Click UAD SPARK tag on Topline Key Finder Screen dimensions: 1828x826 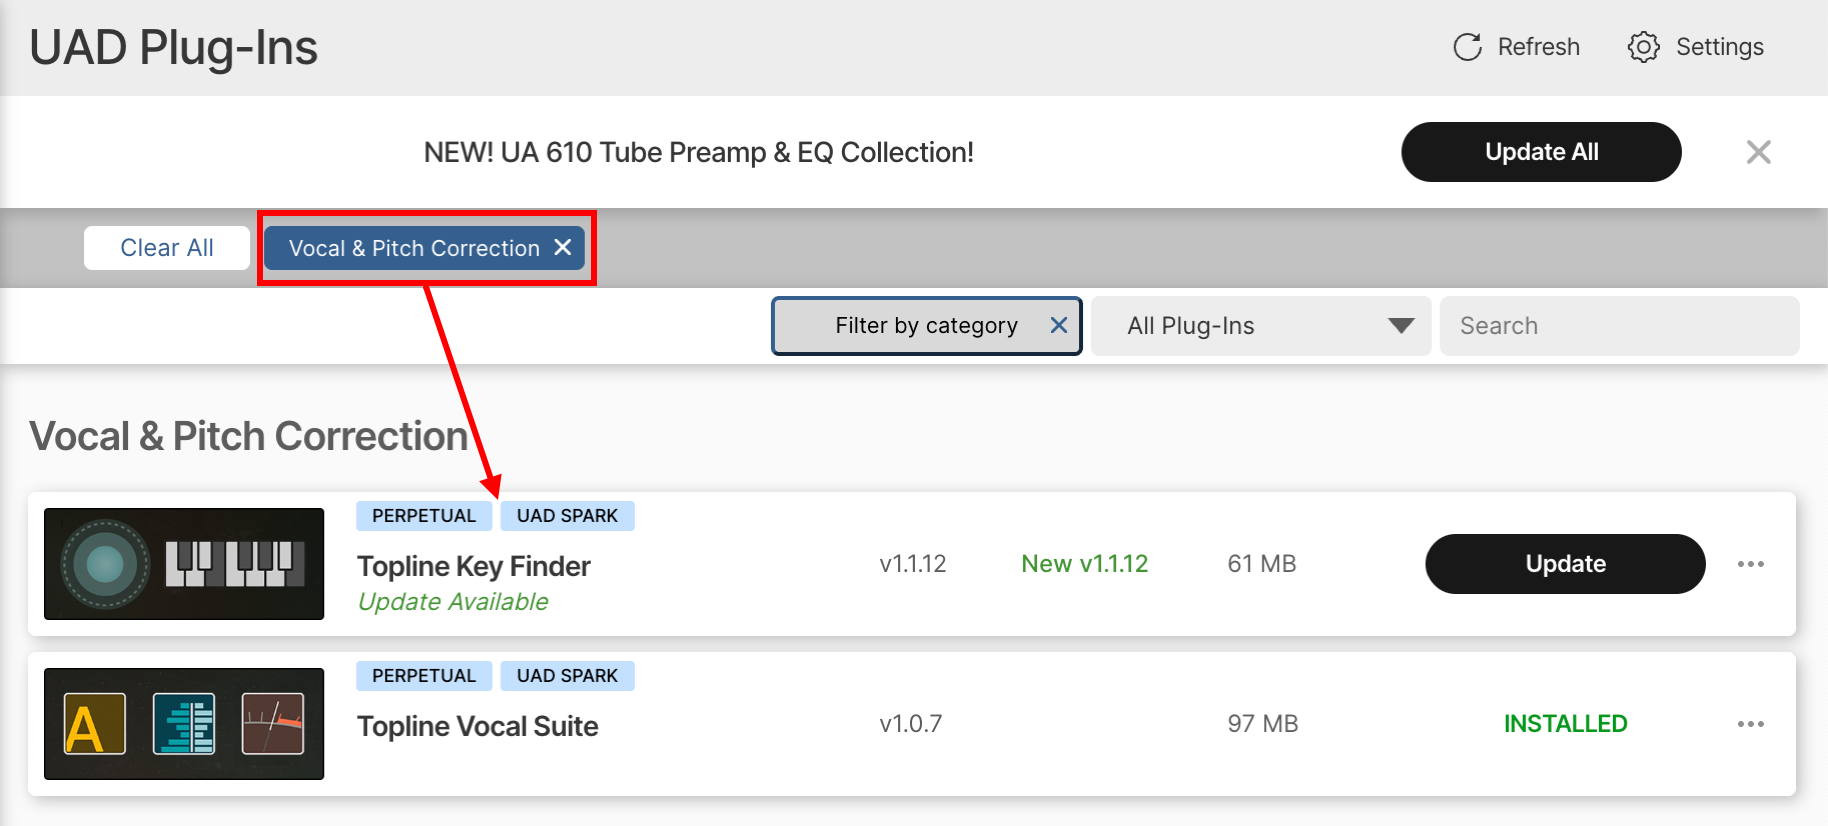[x=567, y=516]
